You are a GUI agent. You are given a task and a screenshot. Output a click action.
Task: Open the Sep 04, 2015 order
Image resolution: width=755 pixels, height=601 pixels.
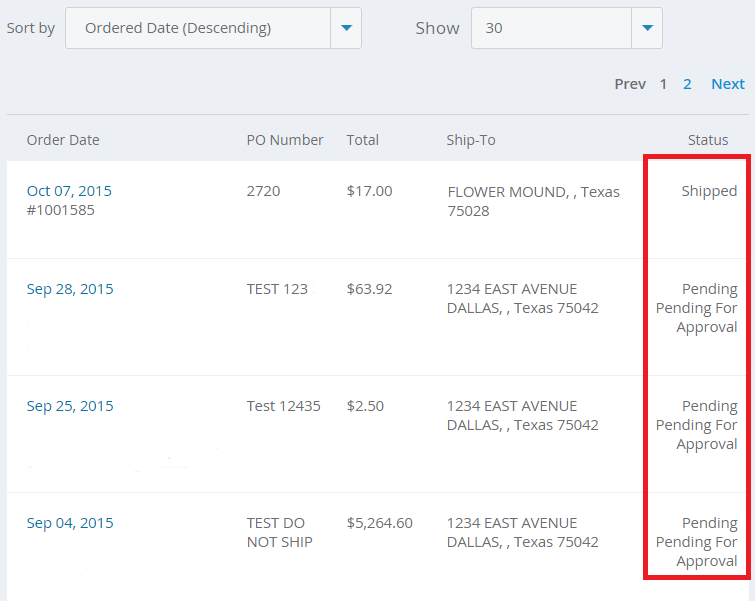[x=70, y=523]
